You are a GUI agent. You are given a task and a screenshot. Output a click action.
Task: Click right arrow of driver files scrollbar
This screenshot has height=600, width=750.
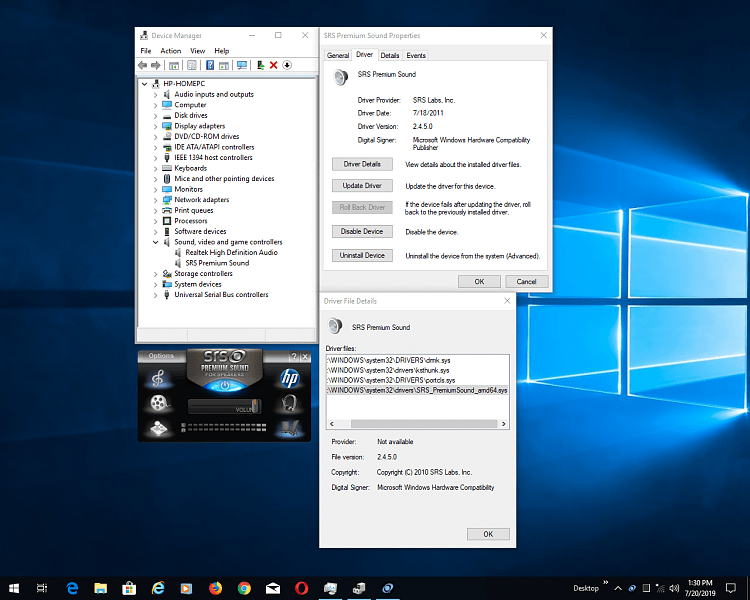503,424
